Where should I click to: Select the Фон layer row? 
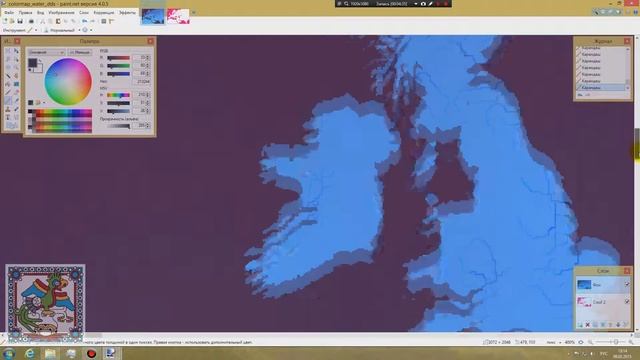[603, 284]
